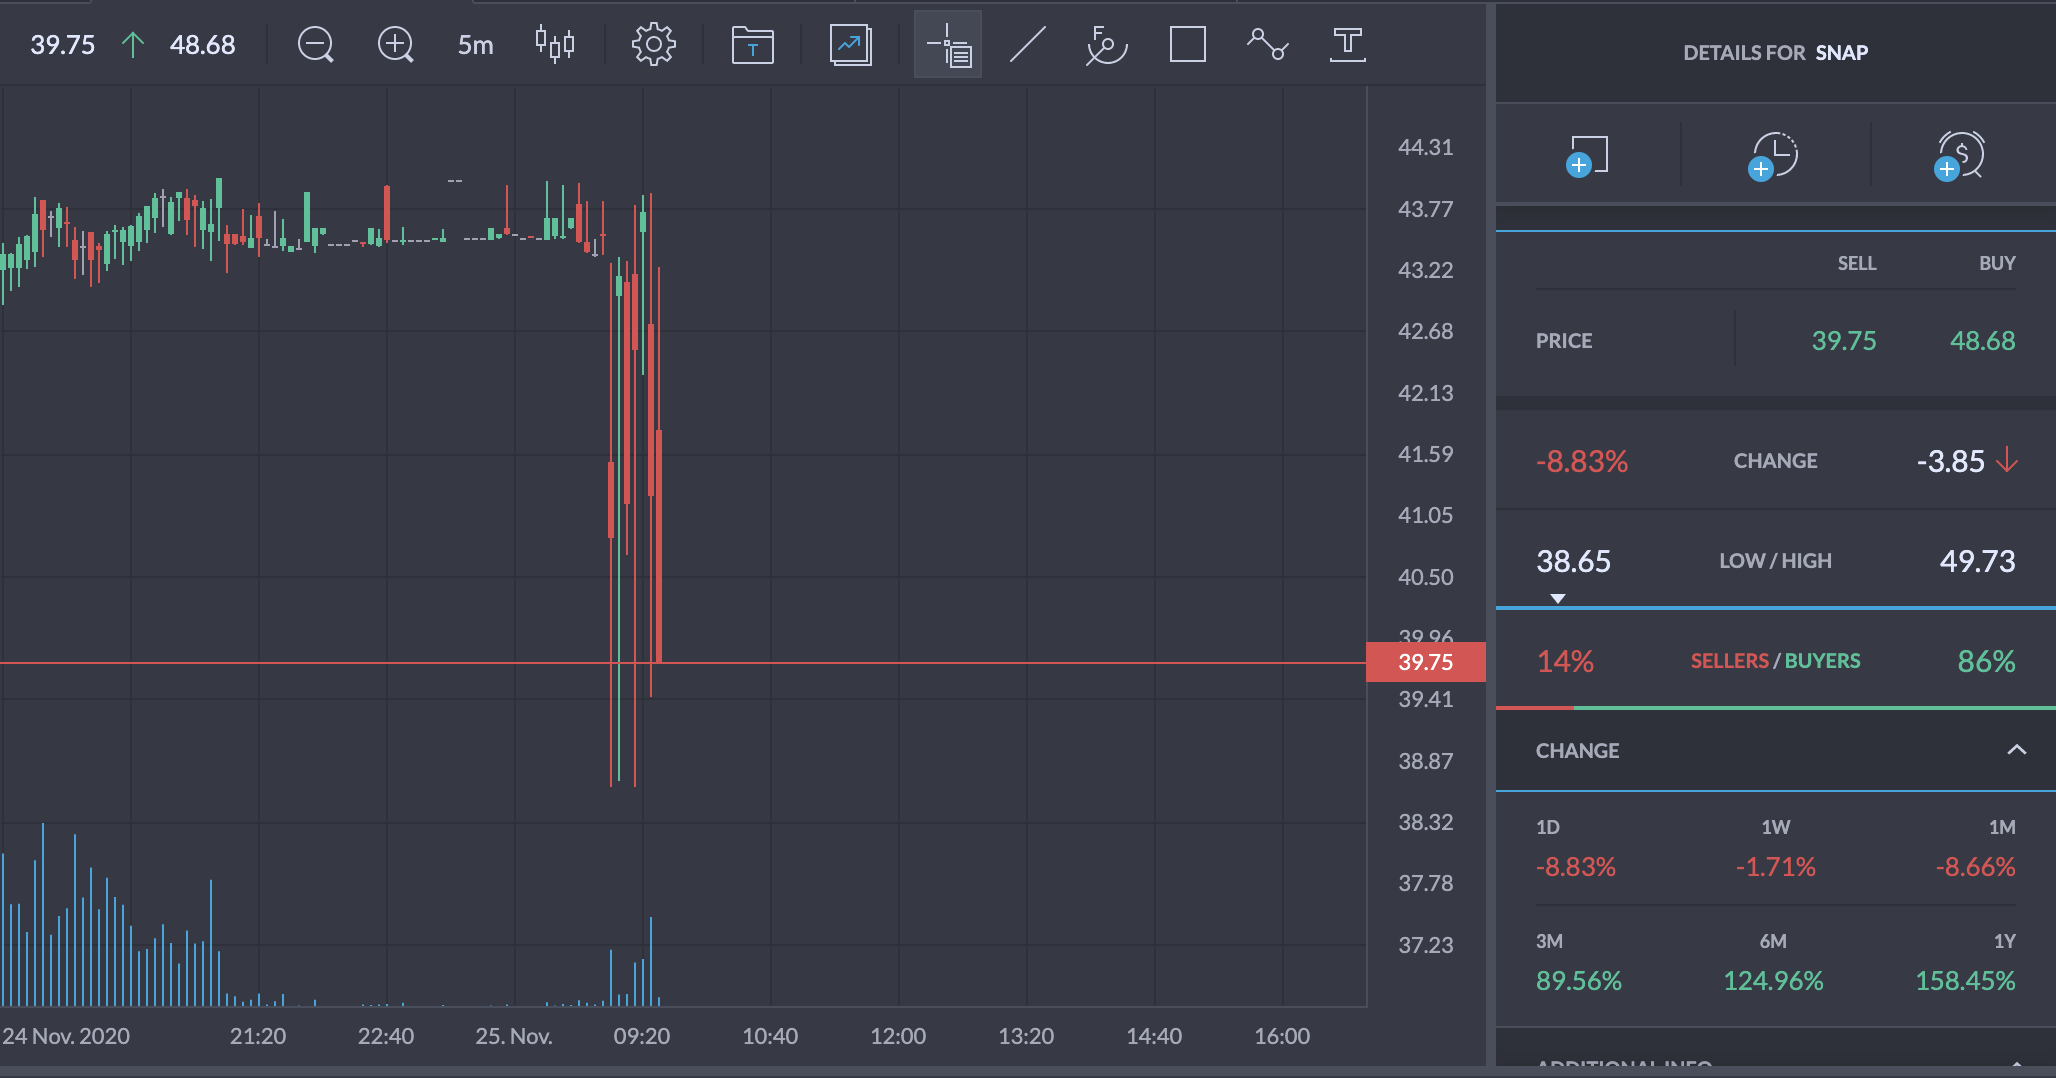Click the SELL price 39.75

tap(1844, 341)
